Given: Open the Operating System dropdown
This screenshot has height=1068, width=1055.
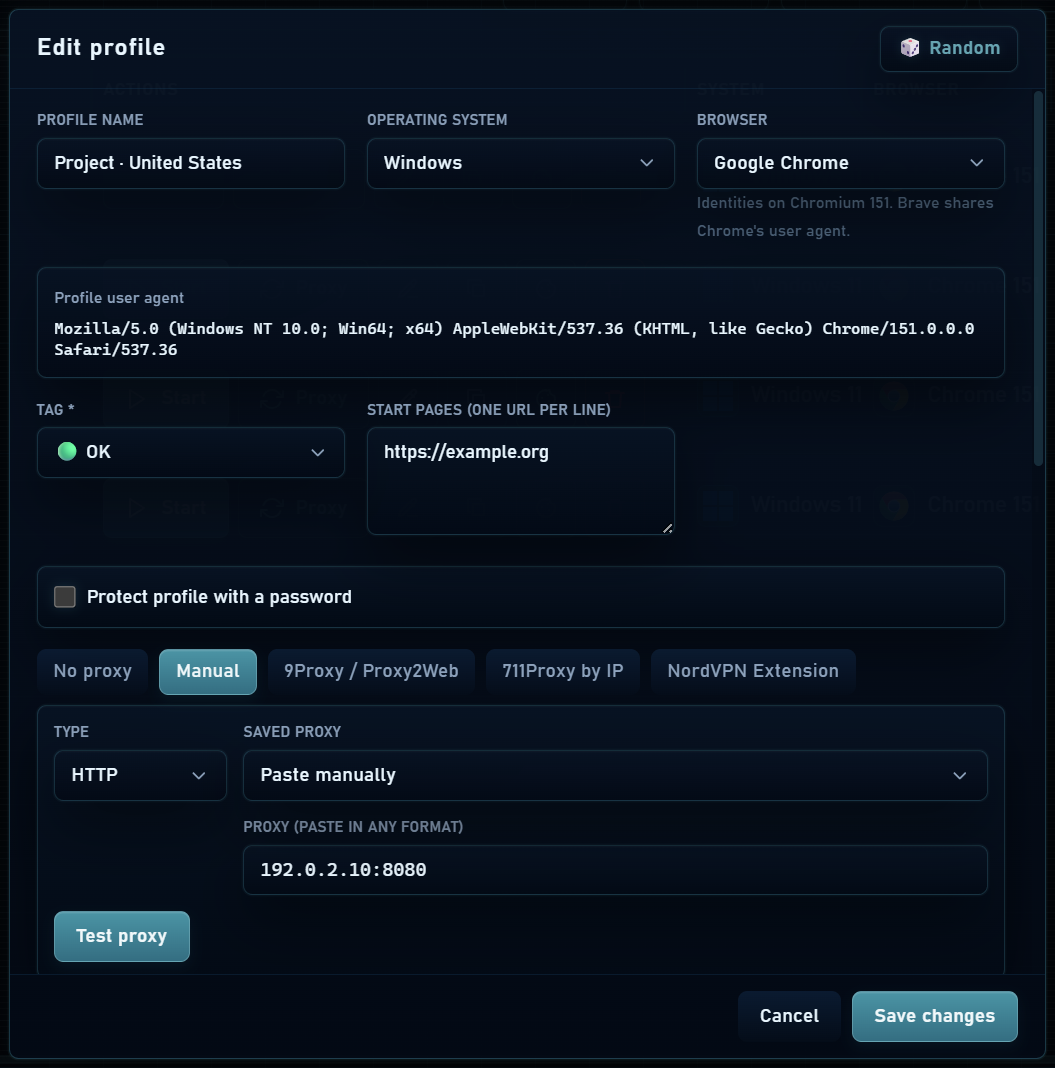Looking at the screenshot, I should pyautogui.click(x=520, y=163).
